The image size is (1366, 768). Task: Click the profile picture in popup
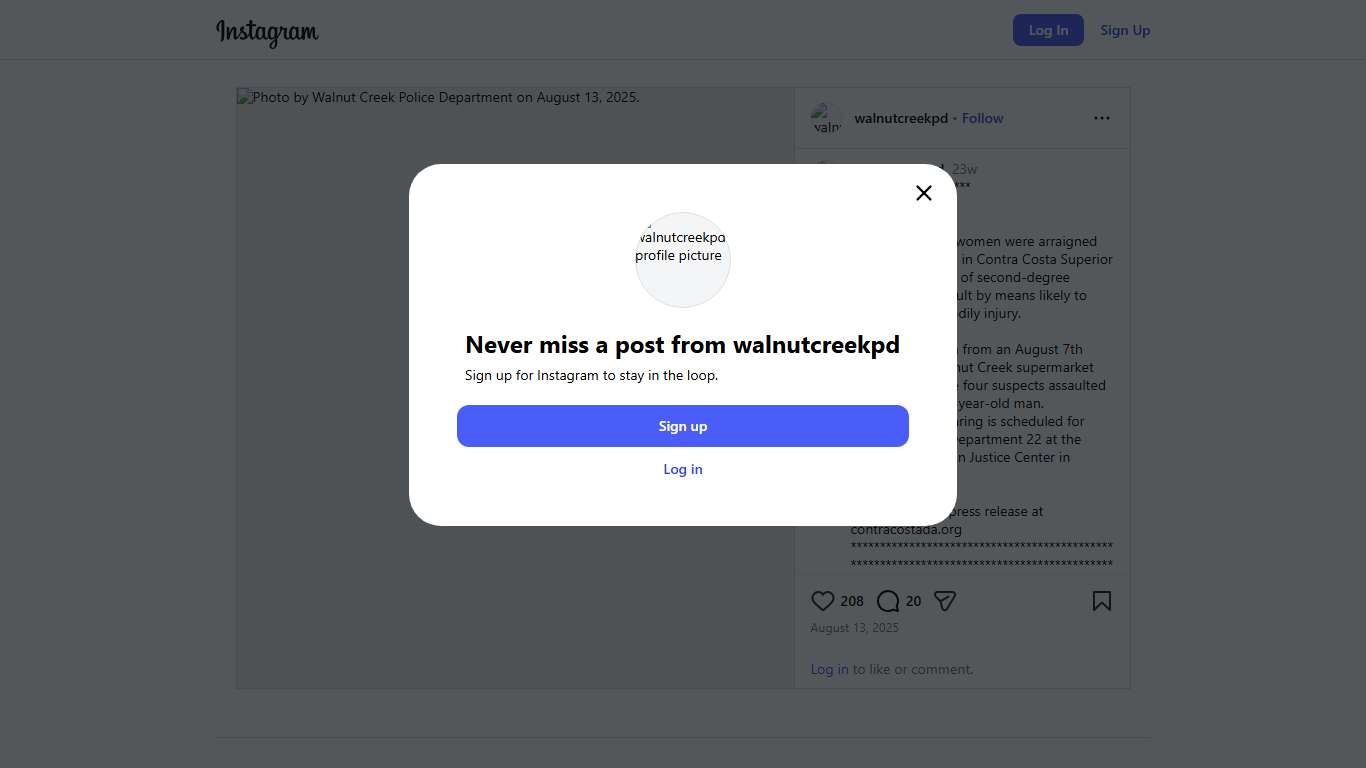pyautogui.click(x=683, y=259)
